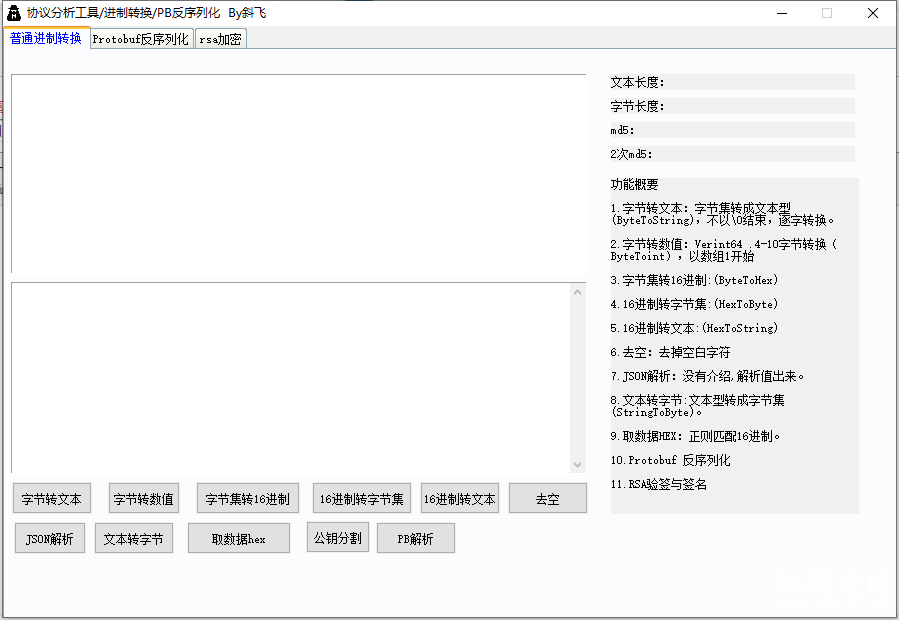This screenshot has height=620, width=899.
Task: Click the 16进制转文本 button
Action: 460,499
